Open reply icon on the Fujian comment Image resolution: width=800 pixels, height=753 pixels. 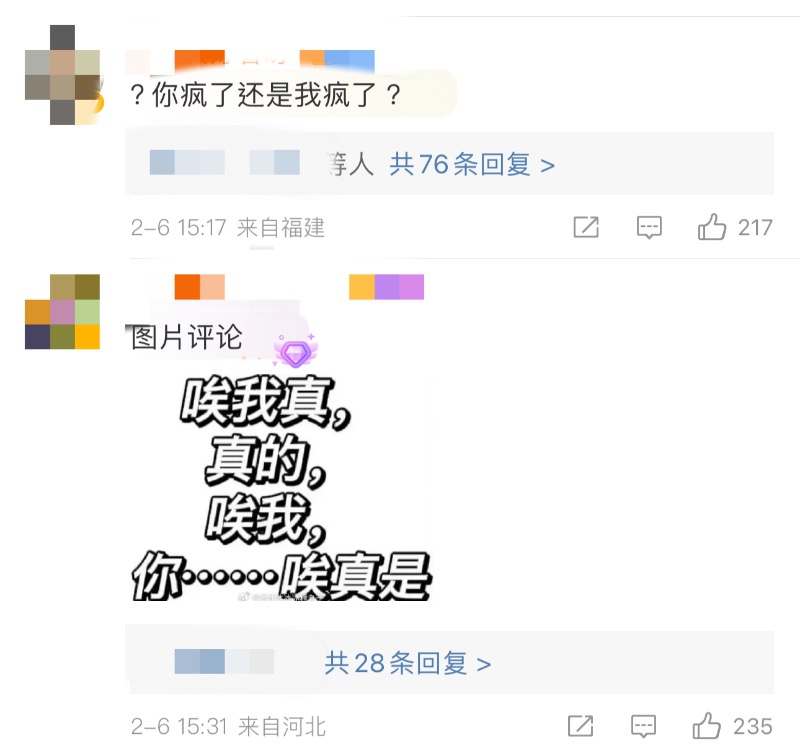click(649, 227)
